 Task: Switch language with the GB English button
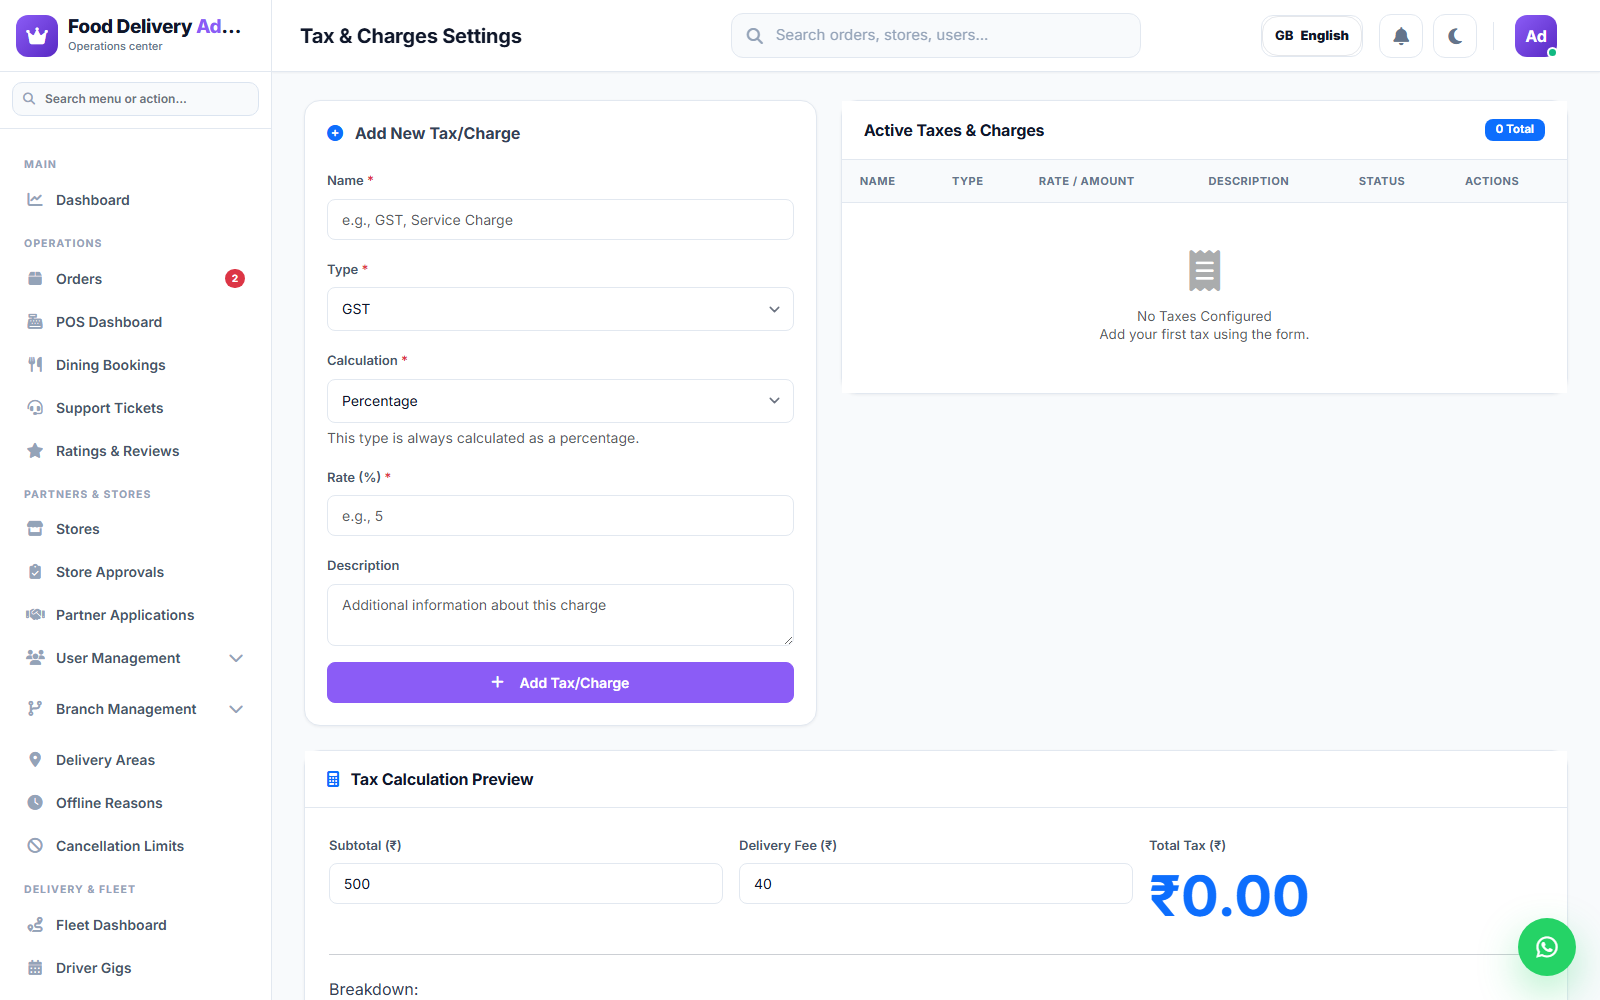tap(1312, 36)
